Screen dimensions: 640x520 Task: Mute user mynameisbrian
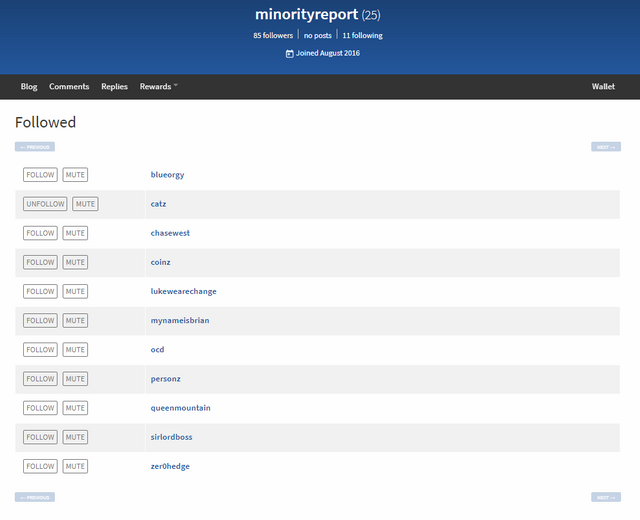(75, 320)
